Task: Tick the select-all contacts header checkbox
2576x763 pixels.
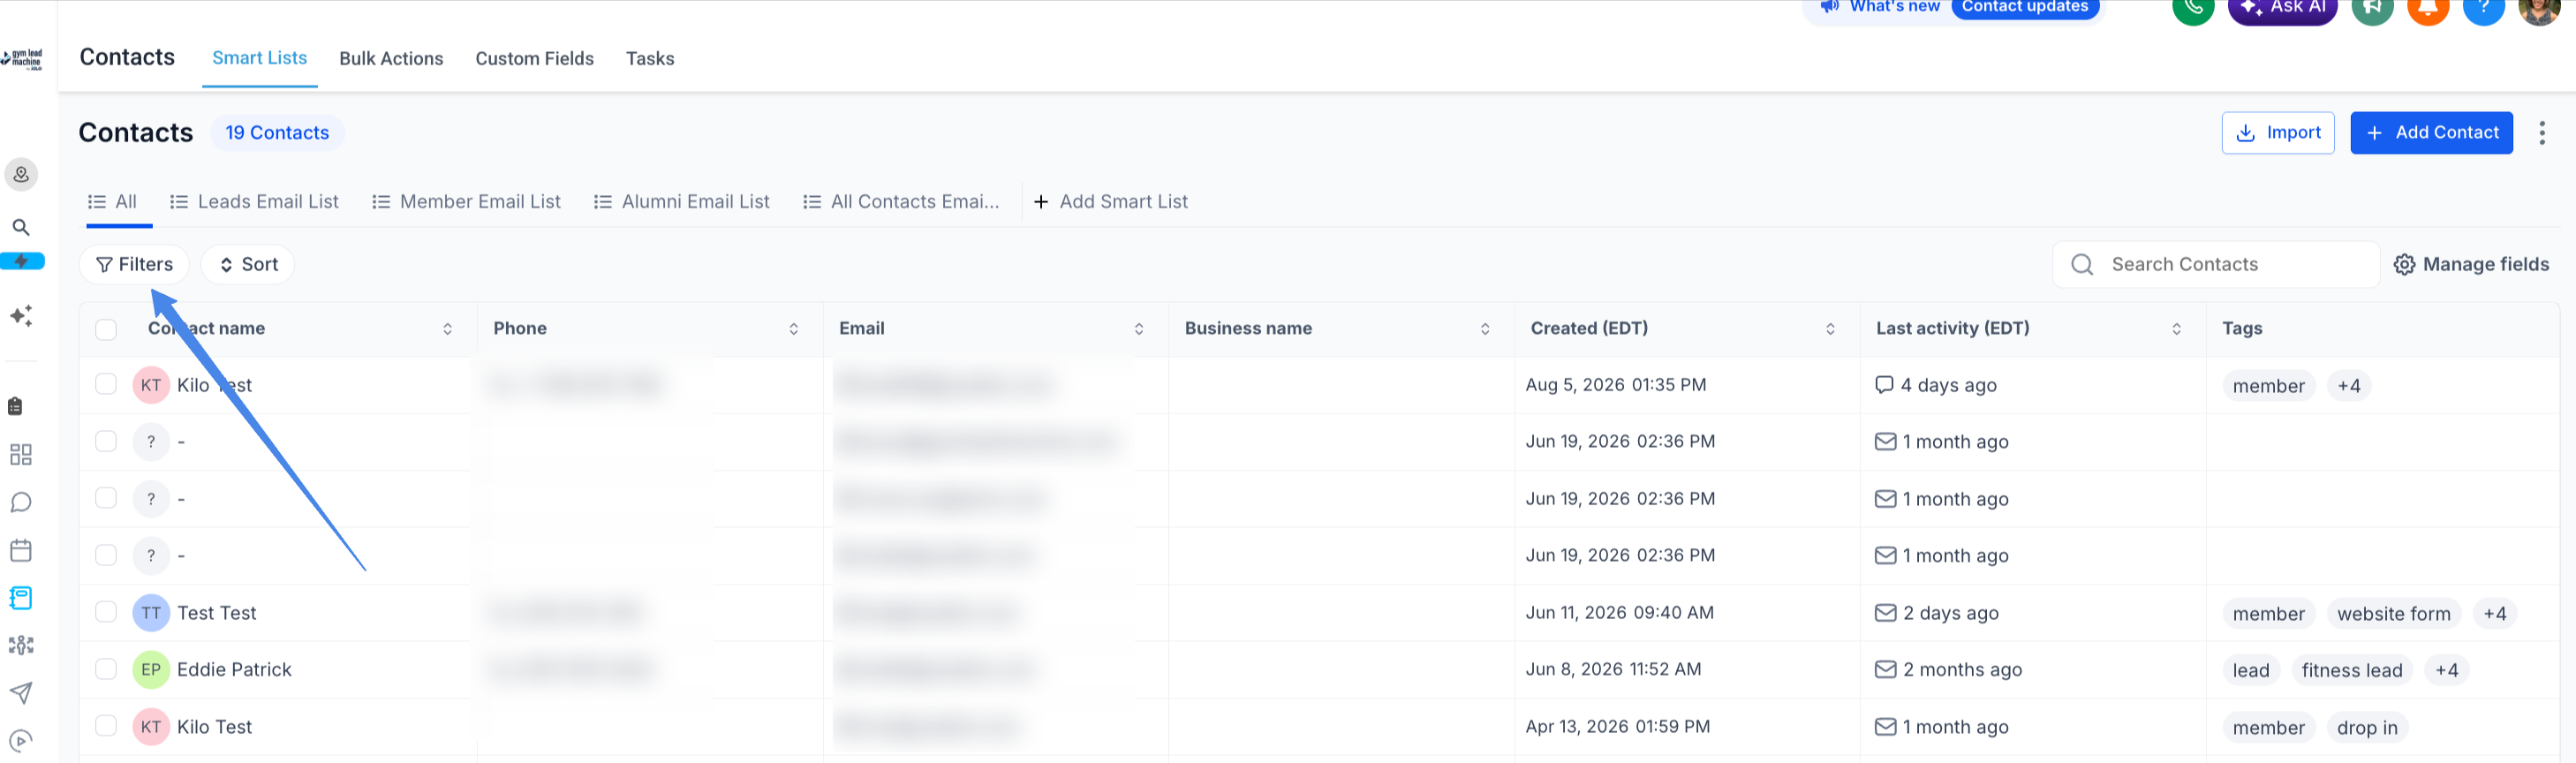Action: pos(106,329)
